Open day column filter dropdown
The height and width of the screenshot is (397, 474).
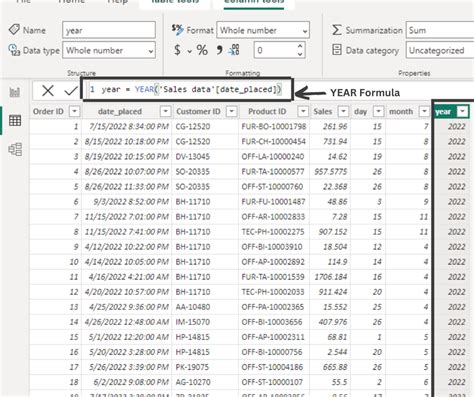click(378, 111)
